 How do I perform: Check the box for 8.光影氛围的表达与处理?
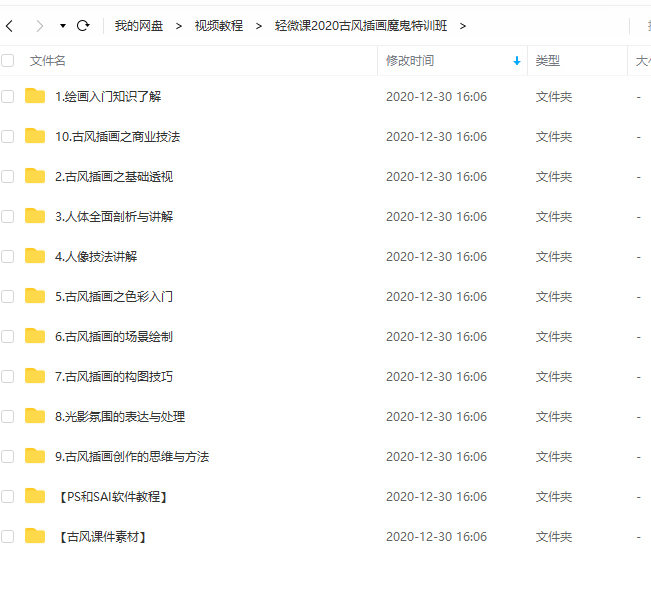coord(7,417)
